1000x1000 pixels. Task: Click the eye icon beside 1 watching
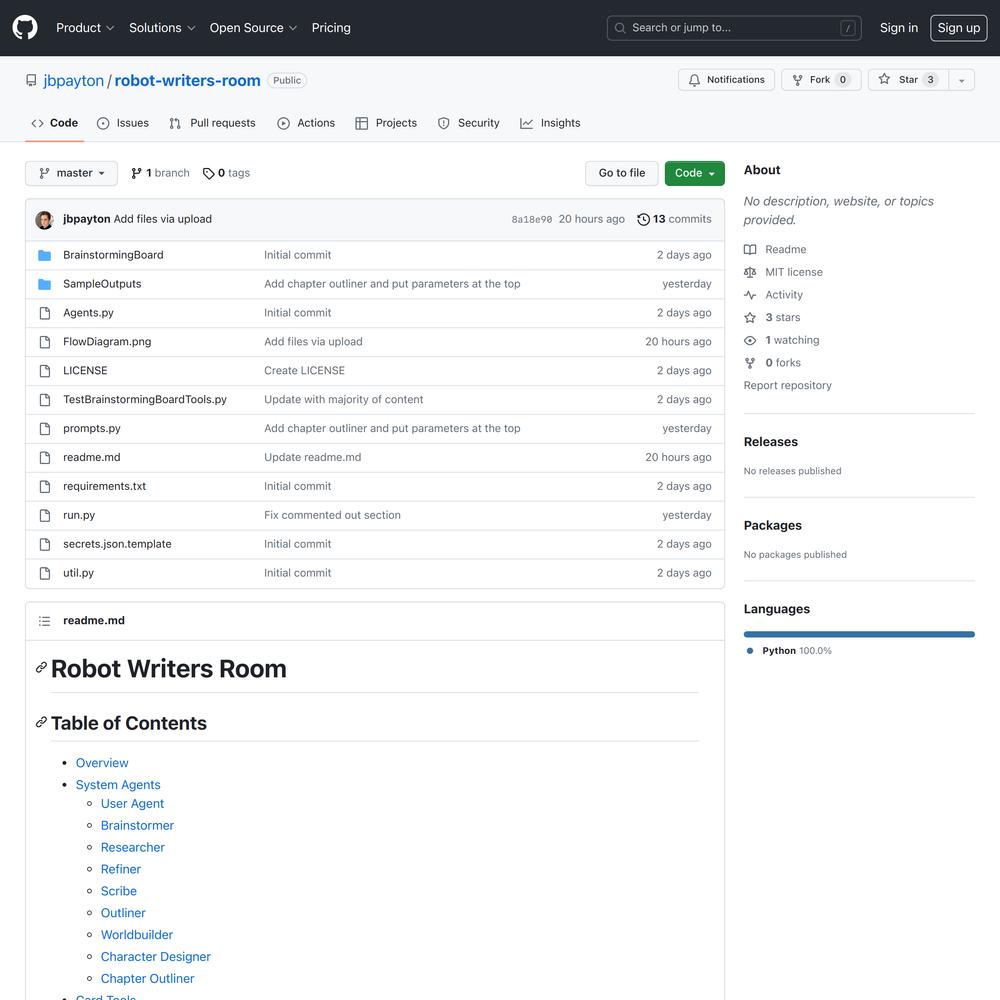[750, 340]
